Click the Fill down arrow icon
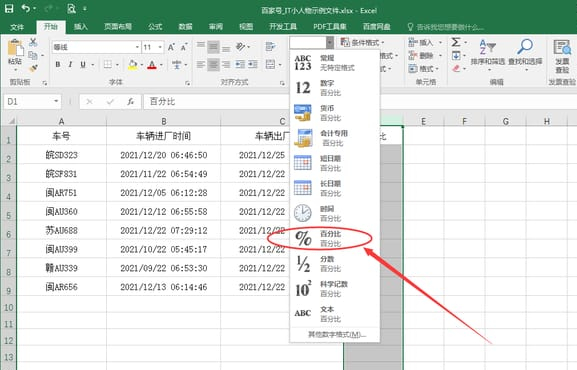Viewport: 577px width, 370px height. pos(456,56)
